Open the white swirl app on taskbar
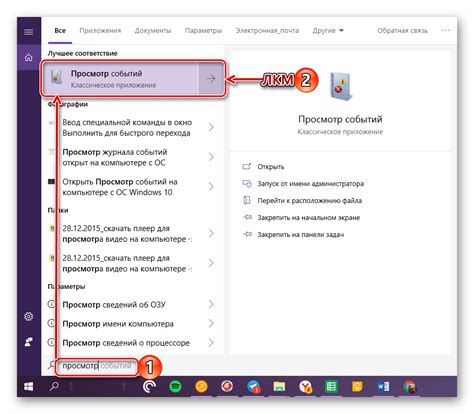 (x=149, y=387)
